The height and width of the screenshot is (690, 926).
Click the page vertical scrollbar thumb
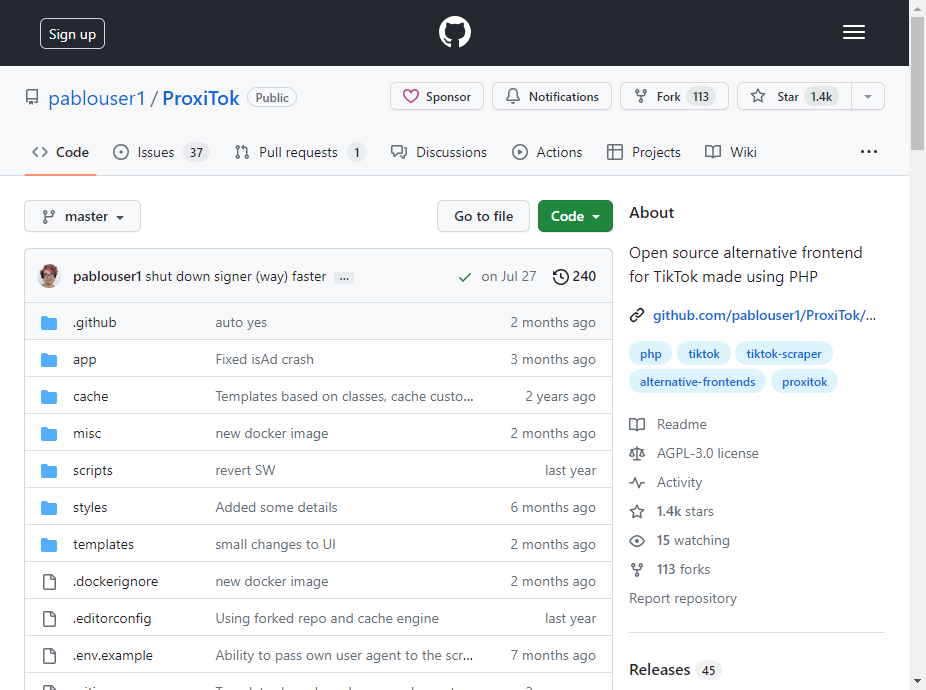[x=917, y=84]
